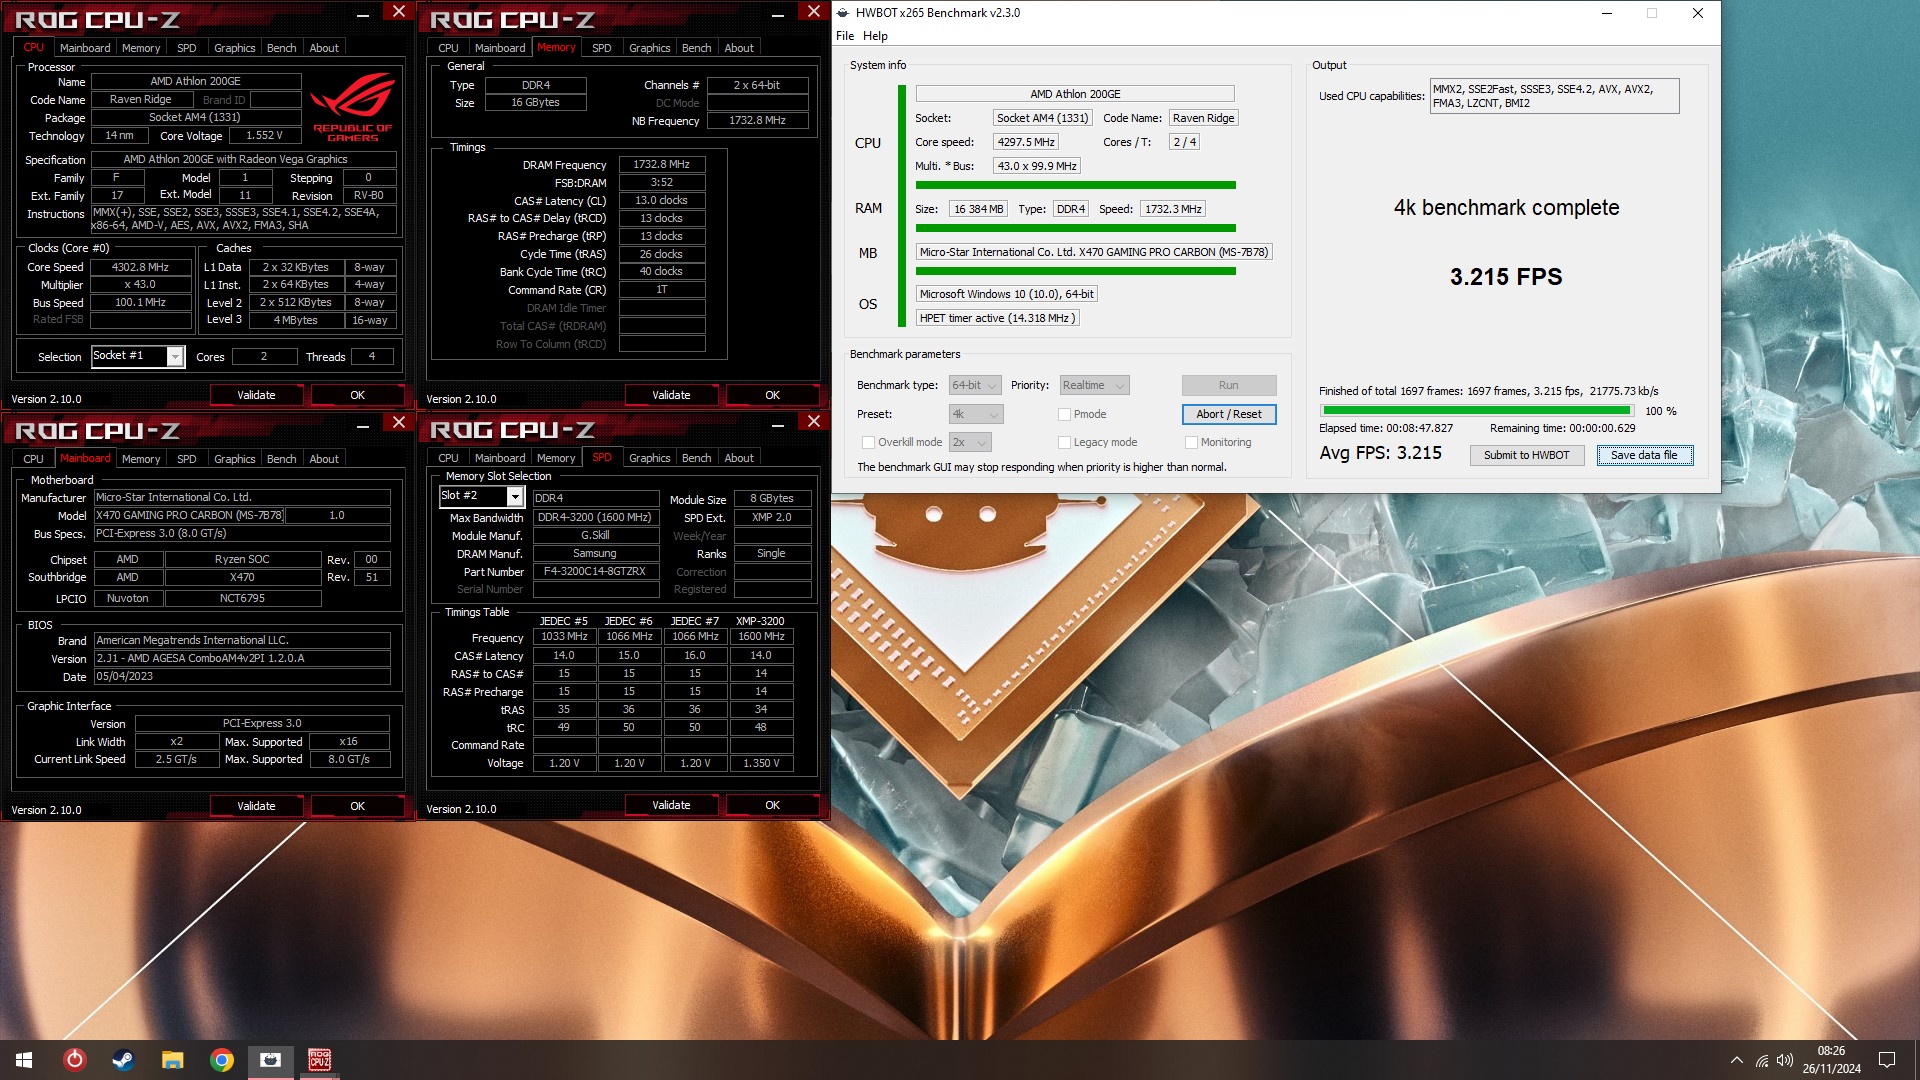This screenshot has height=1080, width=1920.
Task: Click the HWBOT x265 title bar icon
Action: point(843,13)
